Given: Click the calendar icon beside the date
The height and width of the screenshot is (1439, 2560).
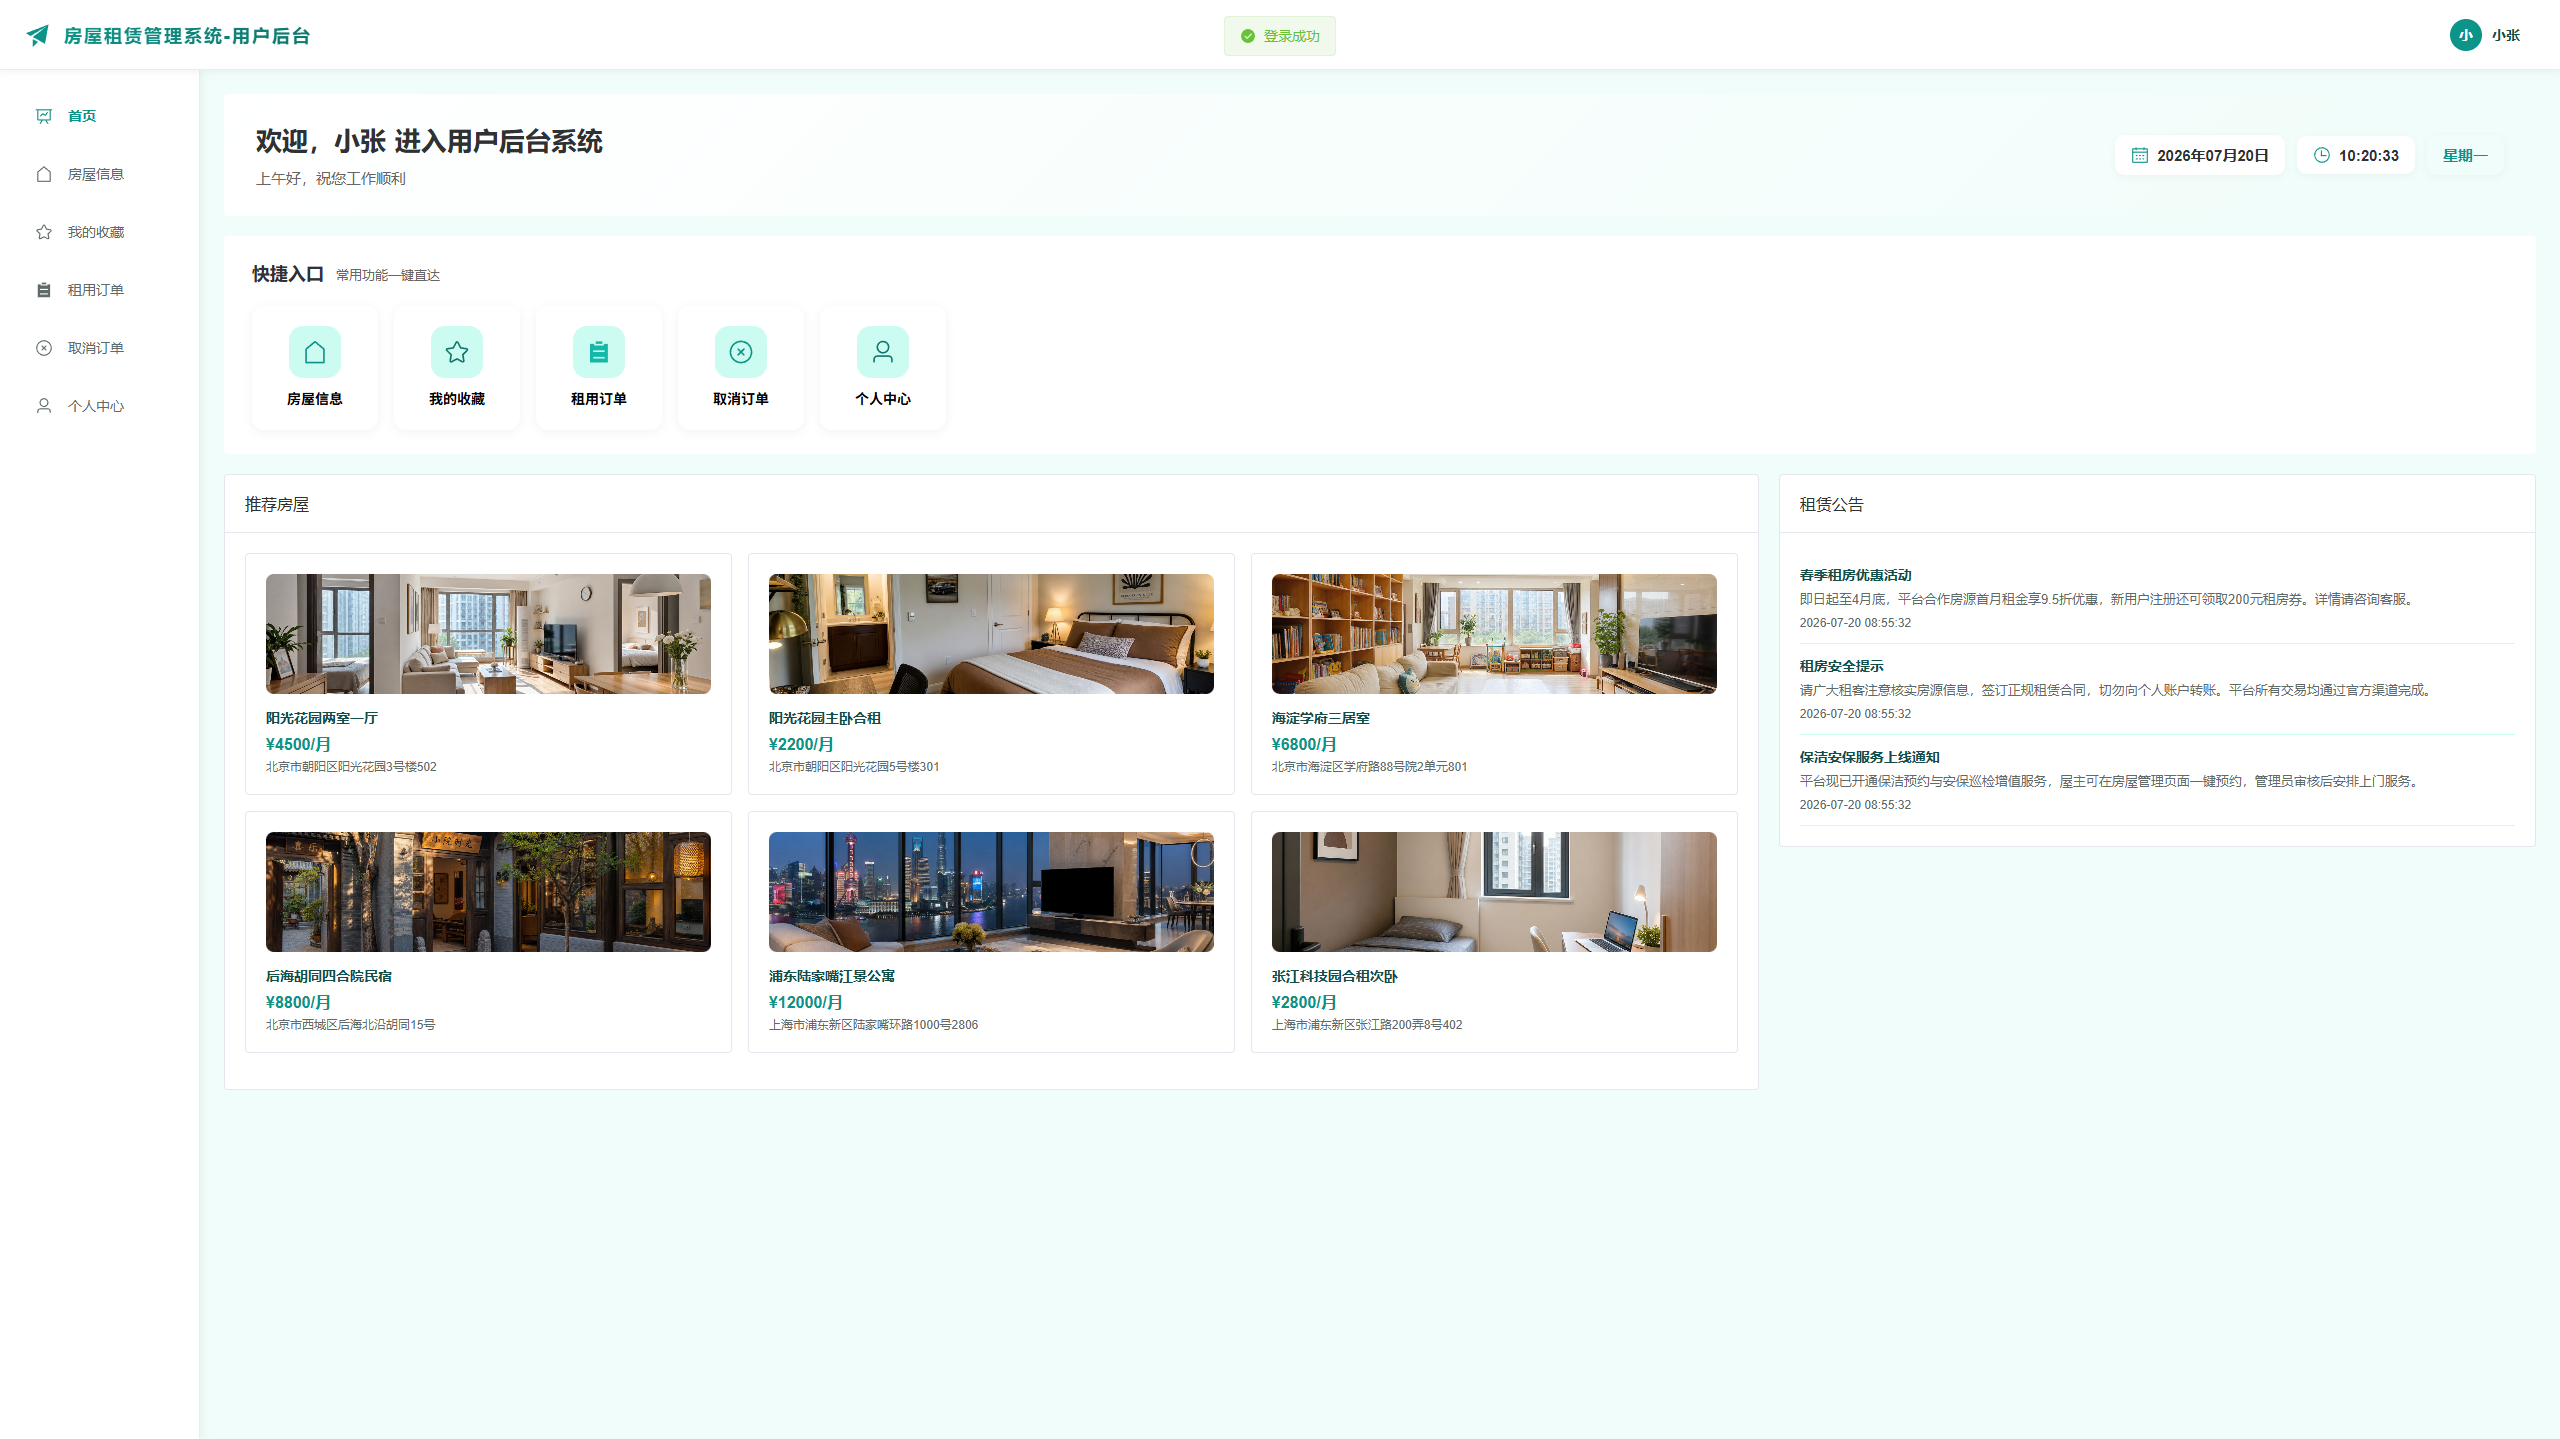Looking at the screenshot, I should click(2140, 155).
